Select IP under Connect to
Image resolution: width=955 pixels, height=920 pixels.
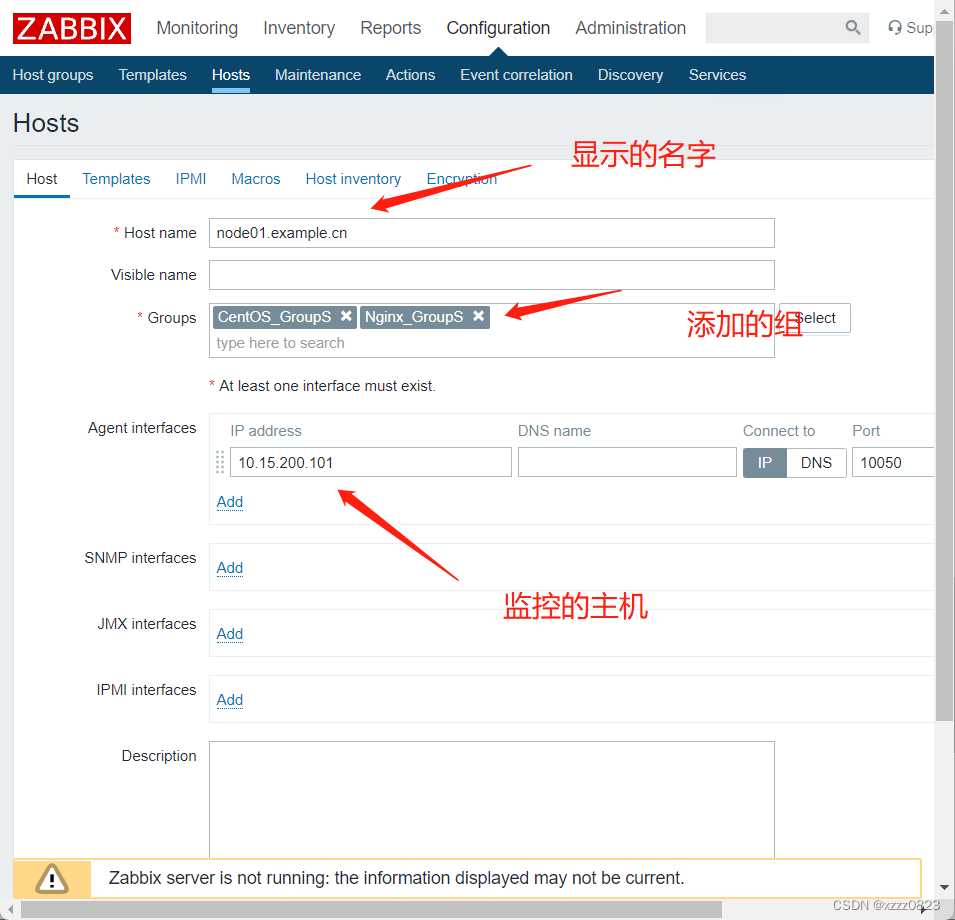coord(764,463)
